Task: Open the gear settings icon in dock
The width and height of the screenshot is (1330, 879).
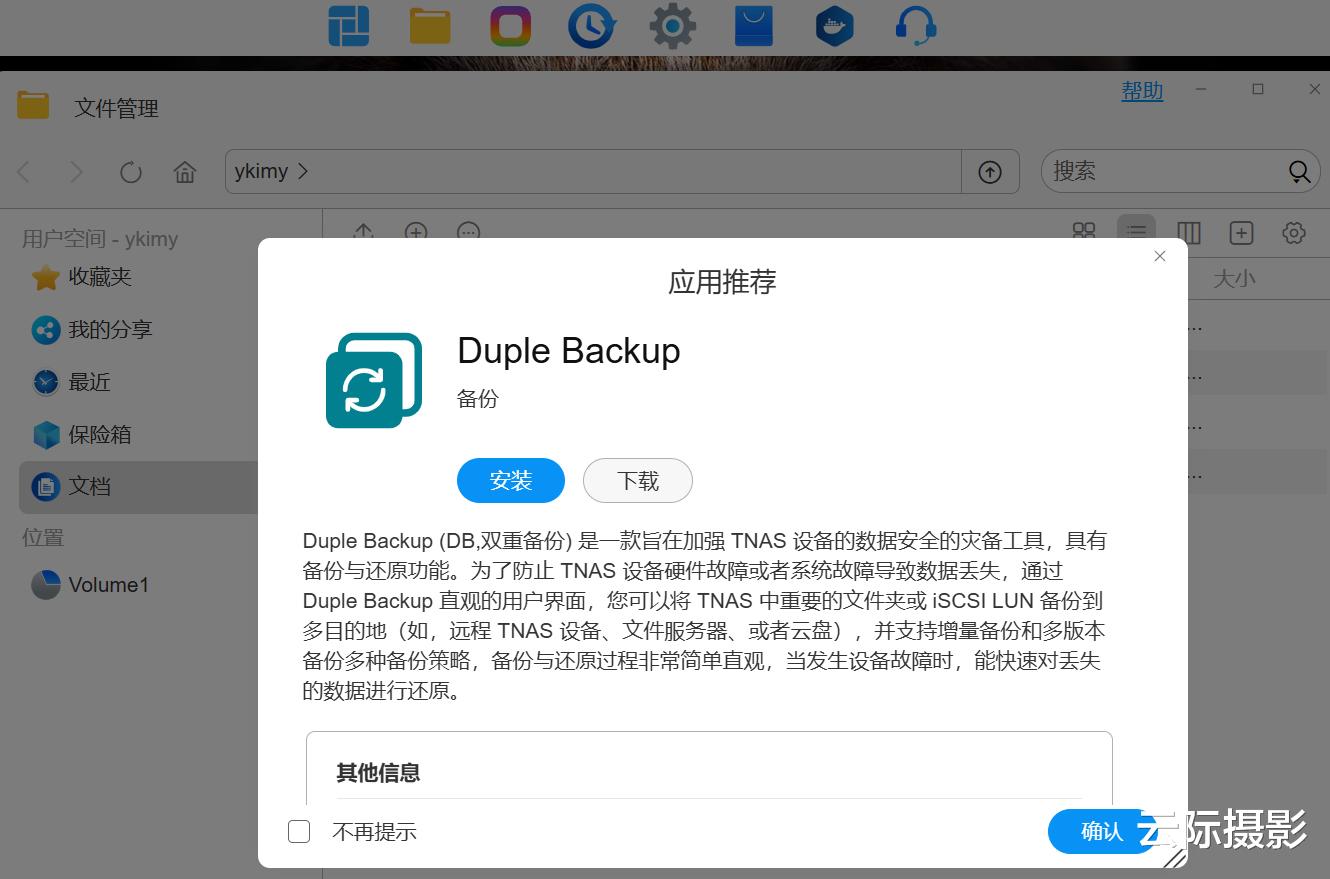Action: coord(673,26)
